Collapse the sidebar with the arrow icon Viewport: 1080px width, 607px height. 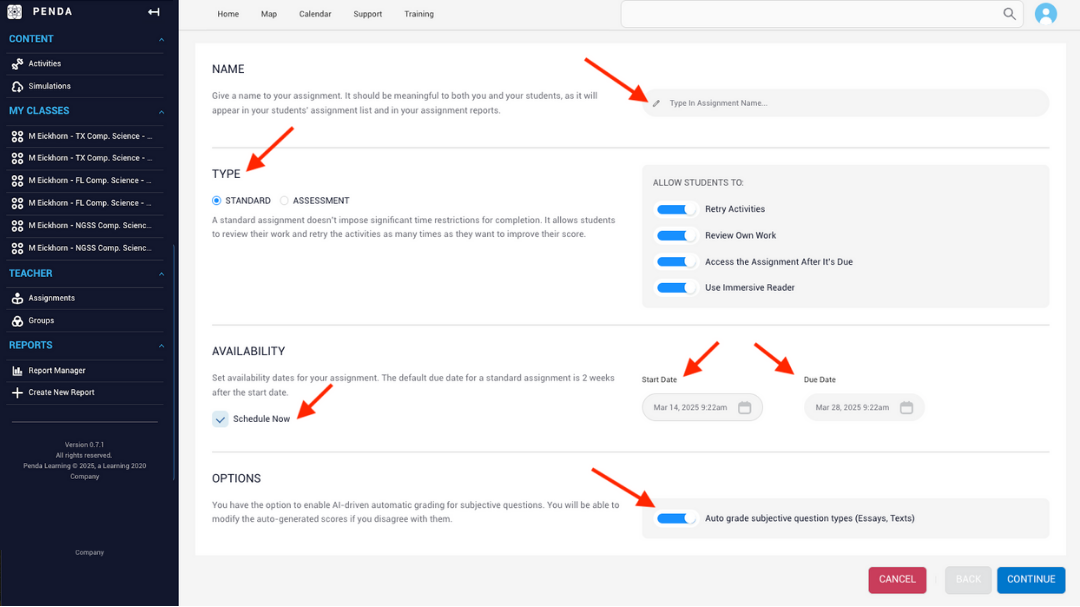coord(152,12)
